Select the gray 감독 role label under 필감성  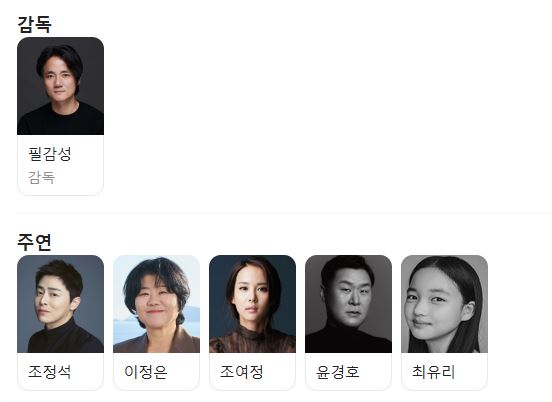[x=42, y=177]
